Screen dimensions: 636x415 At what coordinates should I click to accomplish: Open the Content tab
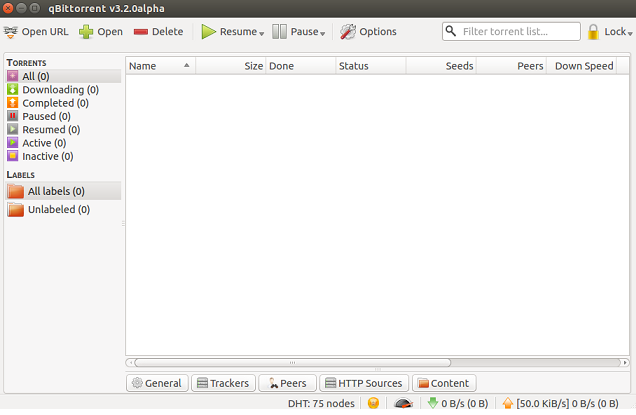(444, 383)
